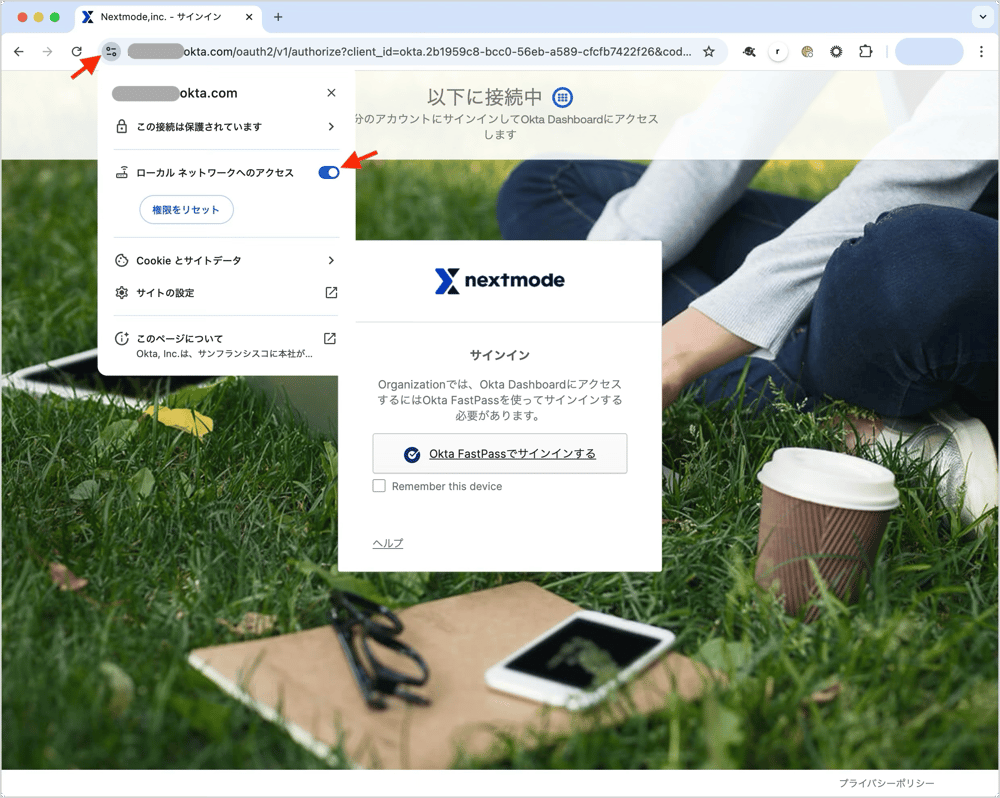1000x798 pixels.
Task: Click external link icon beside このページについて
Action: tap(330, 338)
